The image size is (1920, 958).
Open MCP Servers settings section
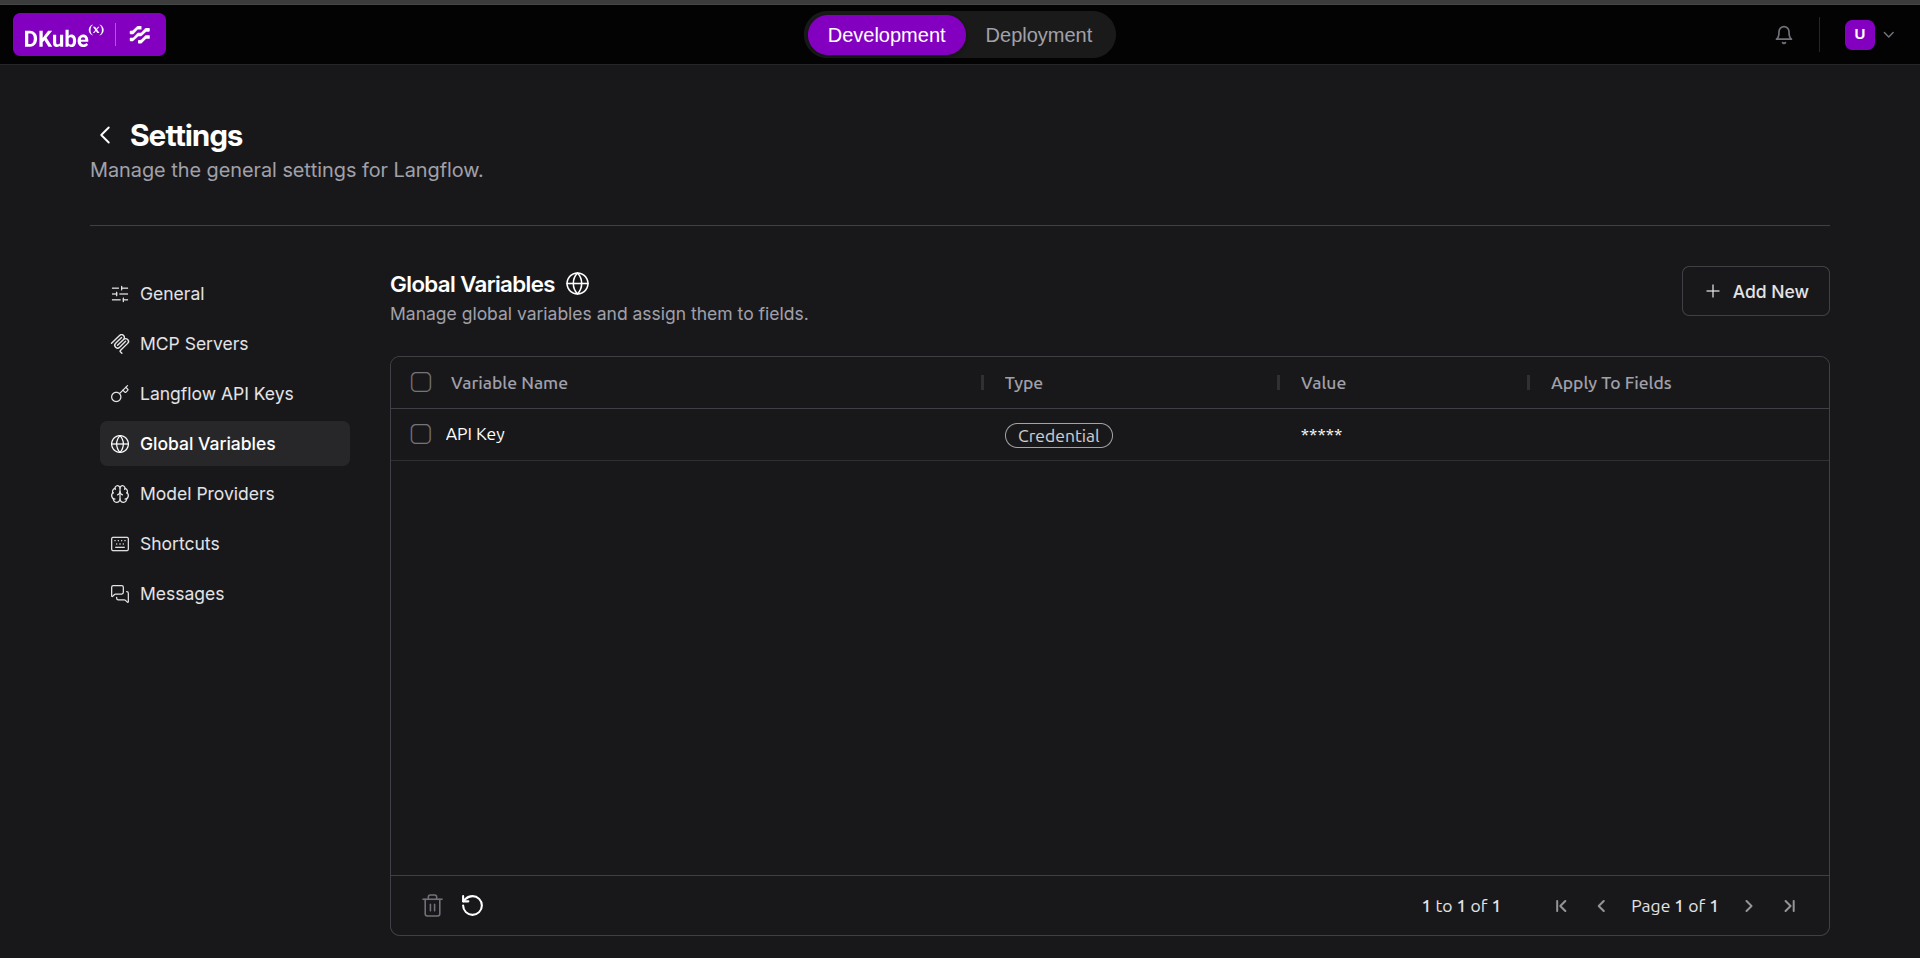[x=225, y=344]
